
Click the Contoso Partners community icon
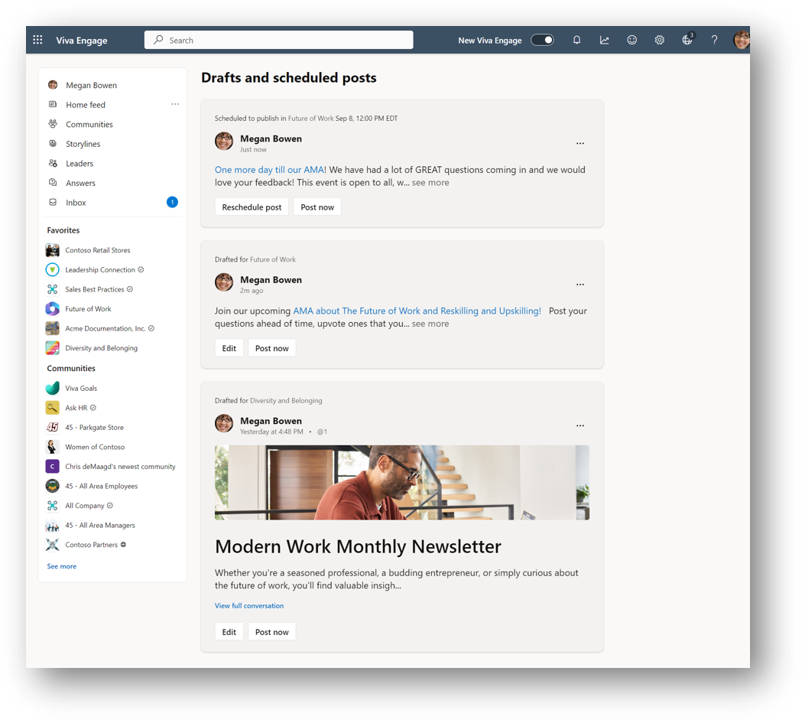(52, 545)
